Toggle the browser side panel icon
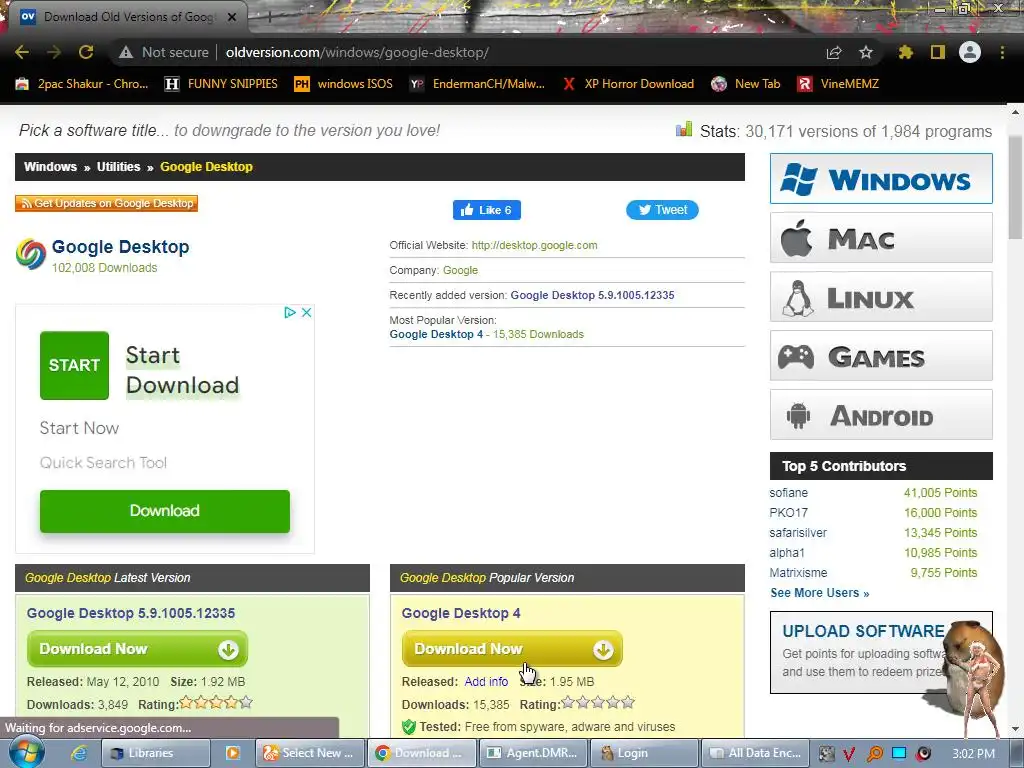The image size is (1024, 768). point(938,52)
